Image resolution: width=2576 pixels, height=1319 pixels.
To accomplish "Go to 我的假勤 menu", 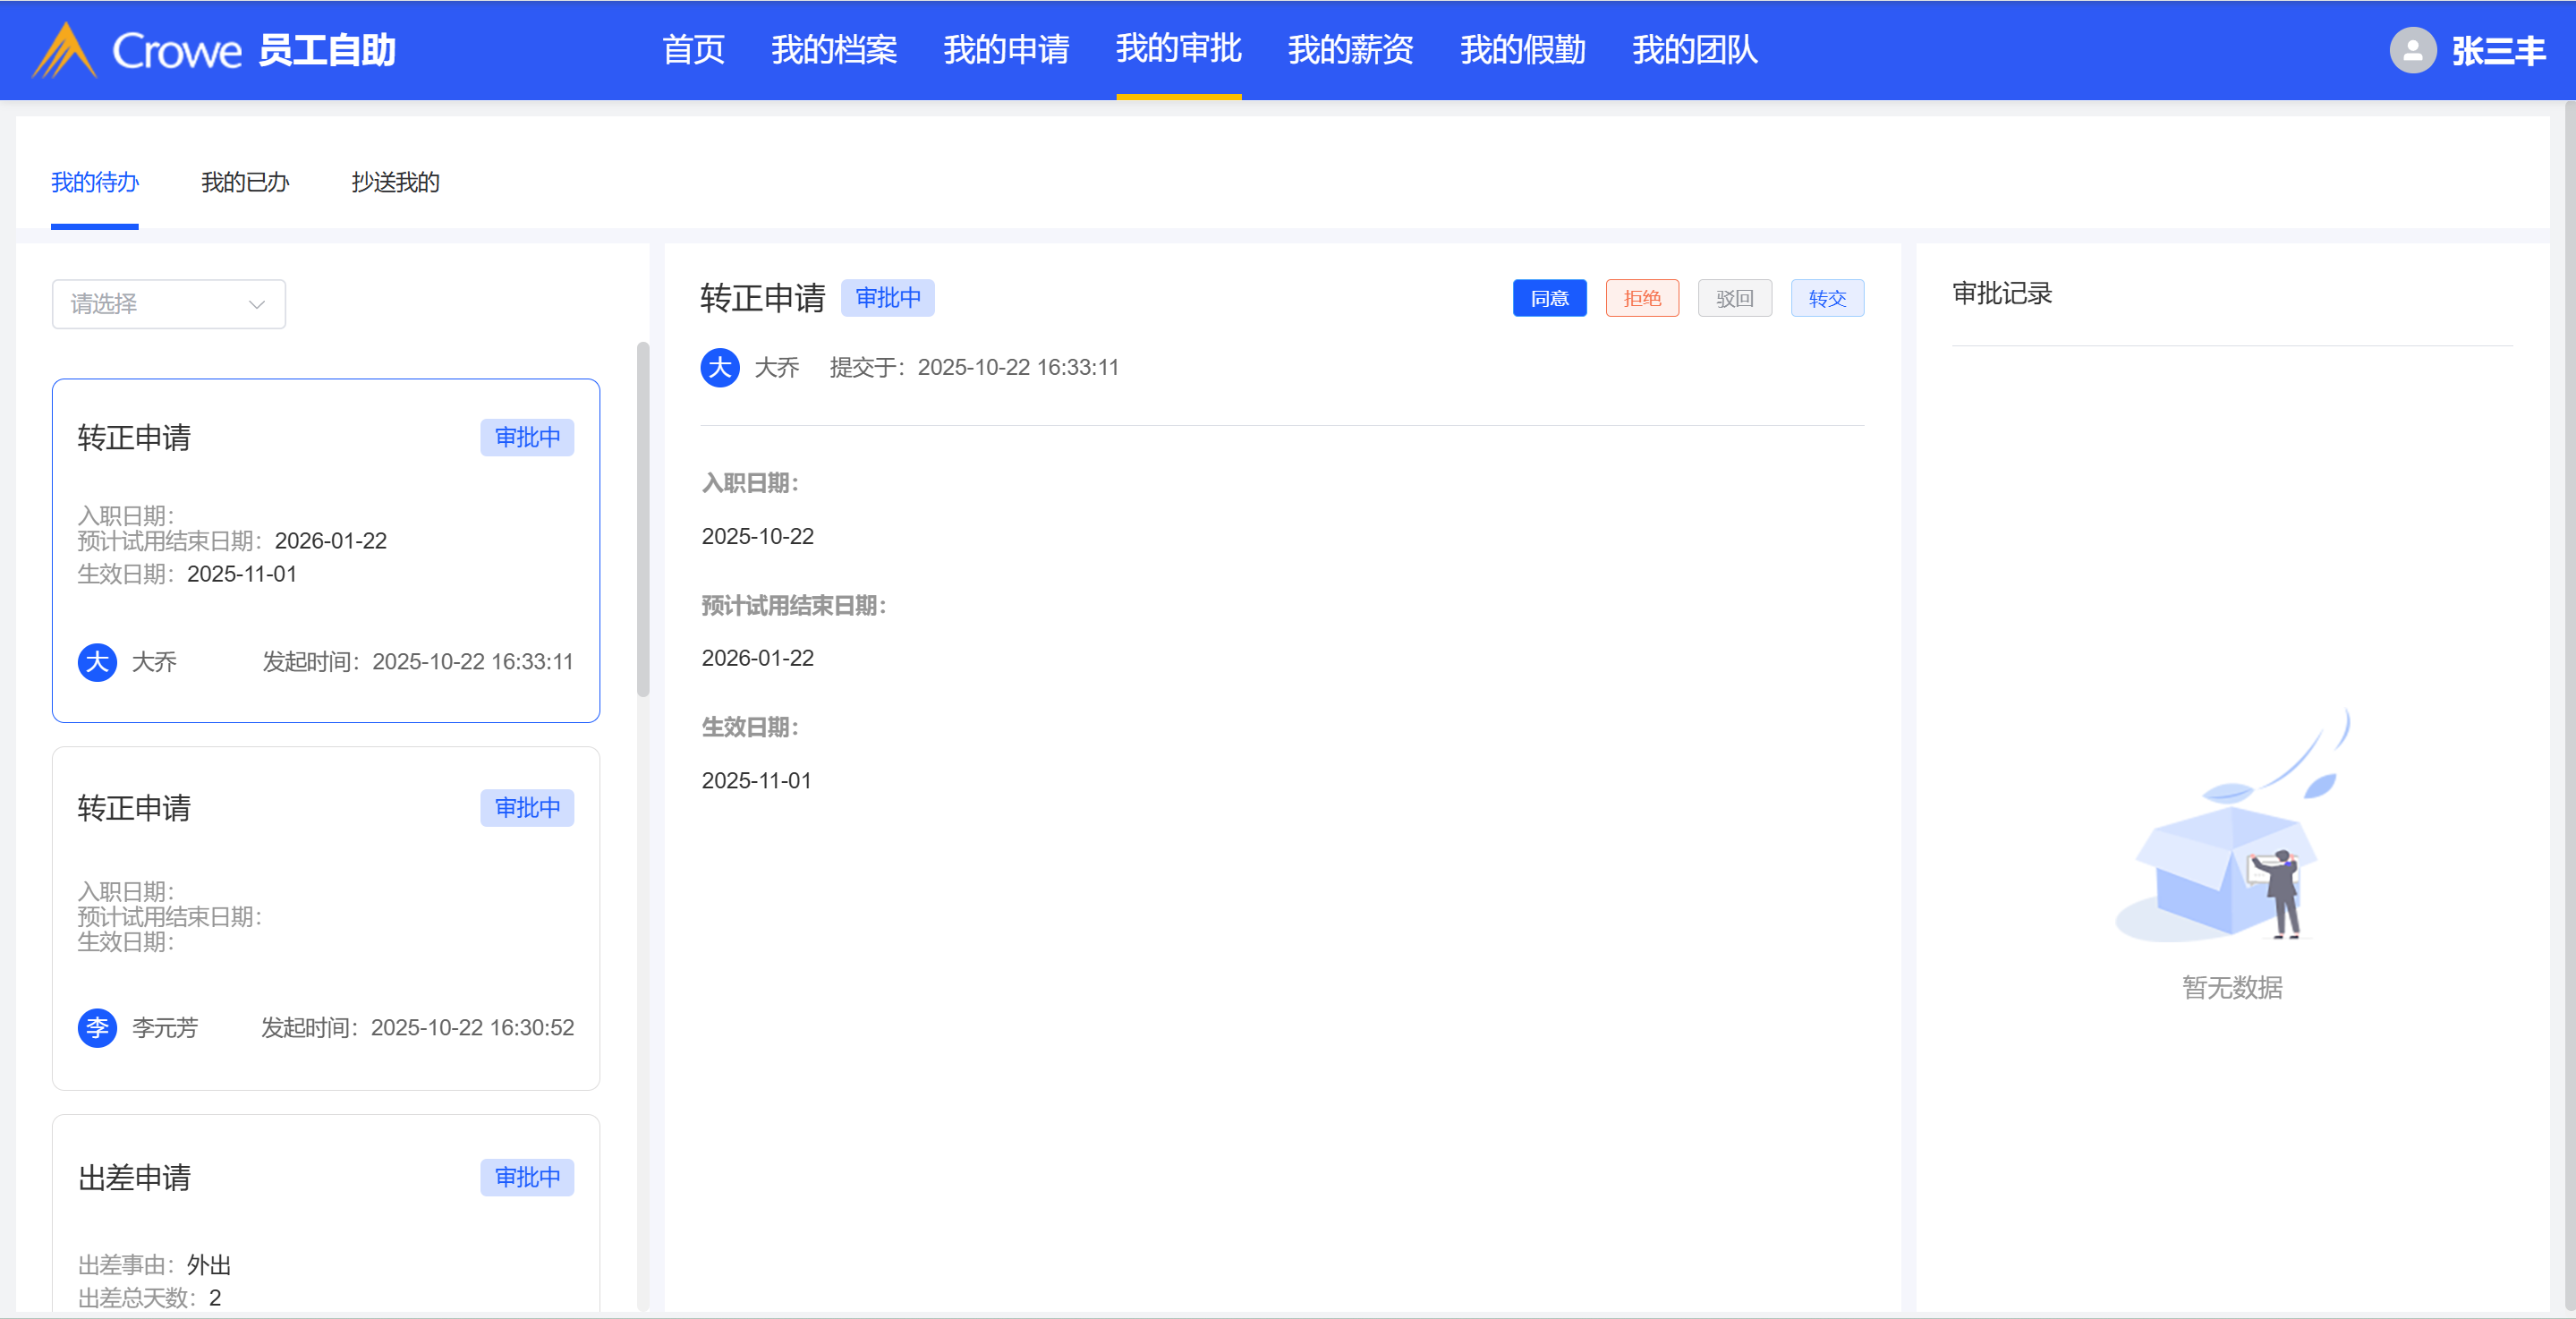I will [x=1522, y=50].
